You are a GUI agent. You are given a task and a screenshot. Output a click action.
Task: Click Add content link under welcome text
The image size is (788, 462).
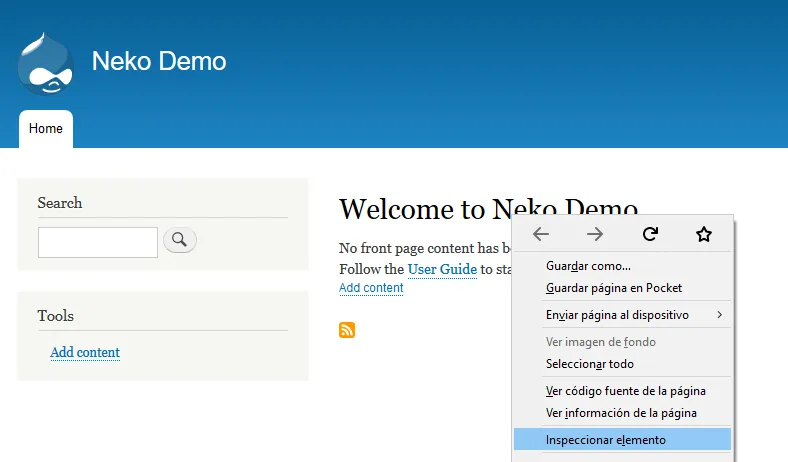[x=371, y=288]
